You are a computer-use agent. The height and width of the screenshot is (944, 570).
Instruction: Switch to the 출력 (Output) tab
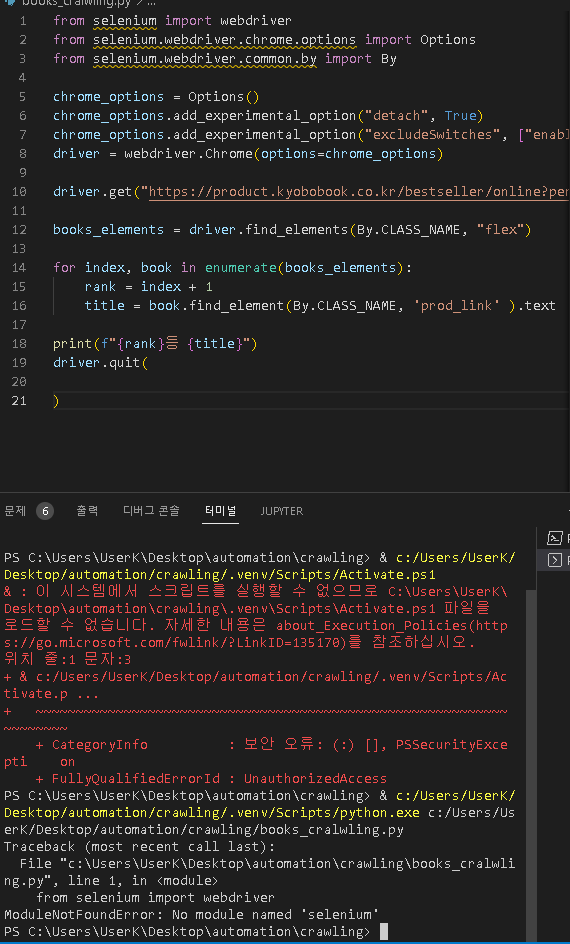87,511
